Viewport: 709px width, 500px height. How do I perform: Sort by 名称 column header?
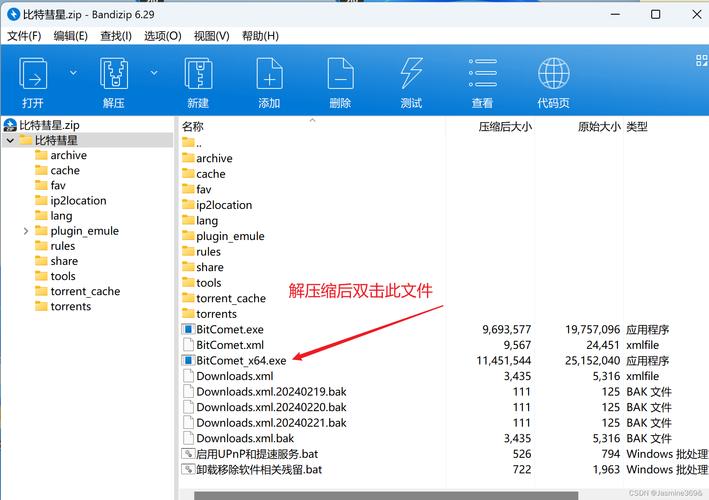click(193, 127)
